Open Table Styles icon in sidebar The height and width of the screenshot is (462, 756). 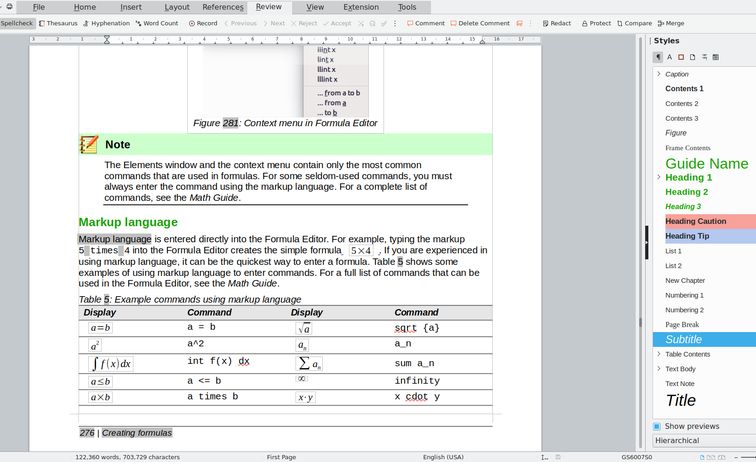[x=717, y=57]
